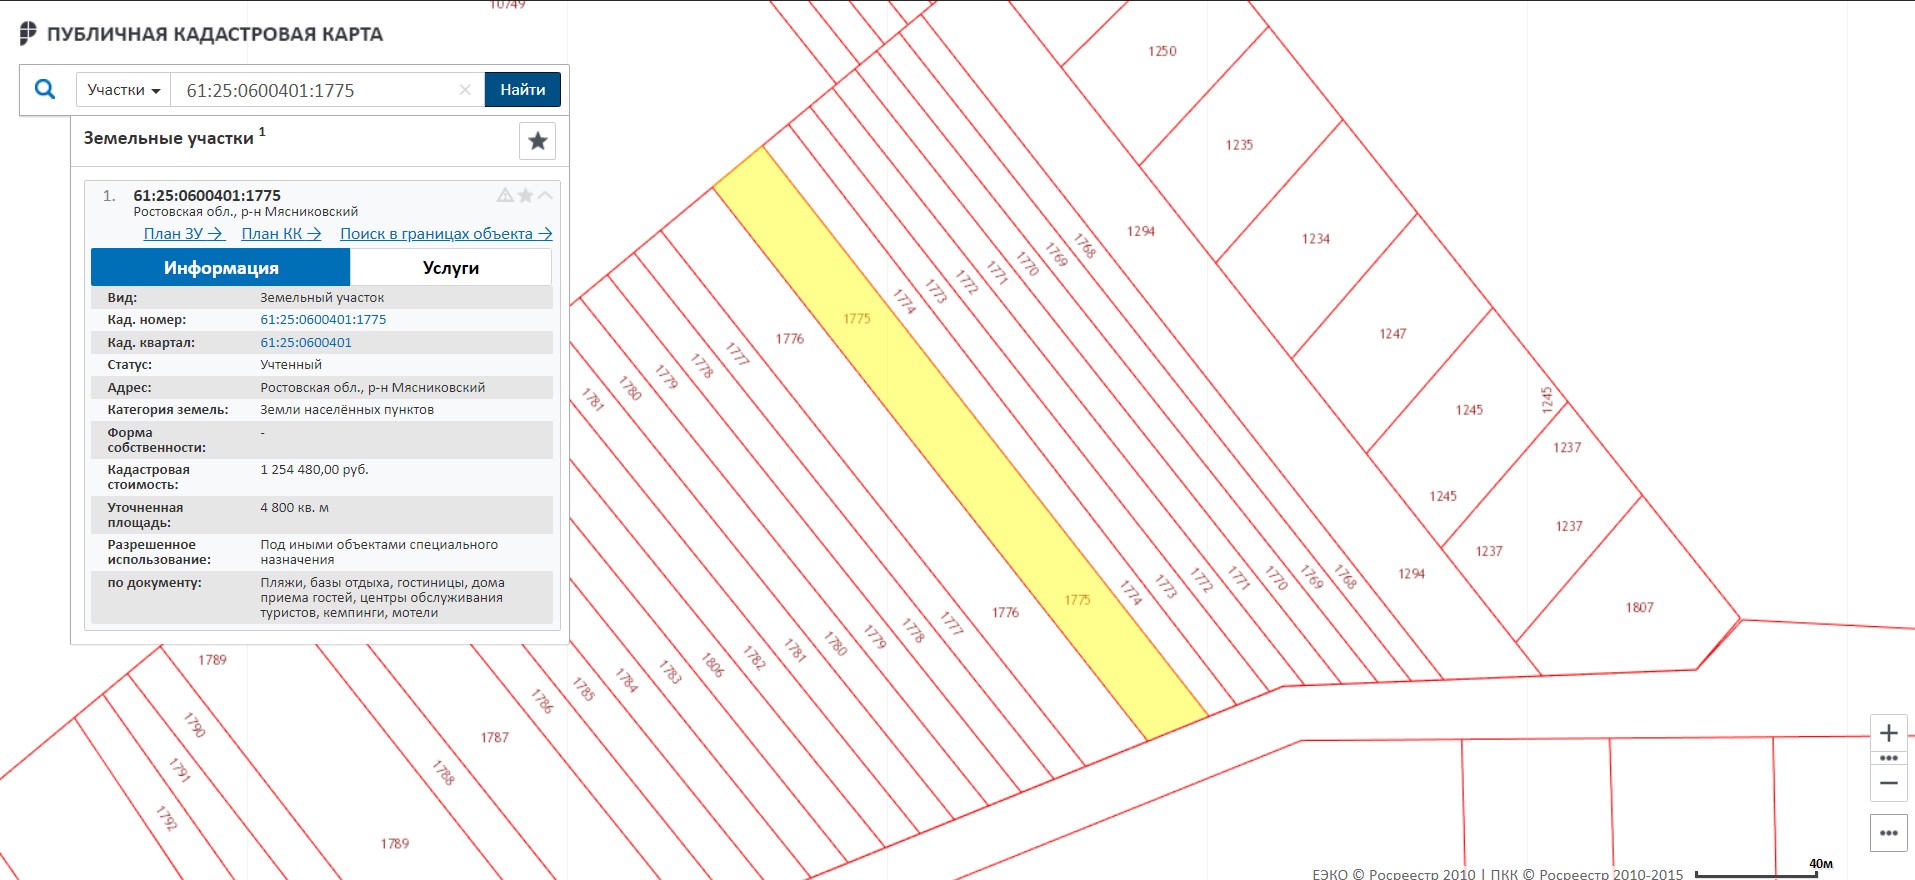Select parcel 1807 on the map
1915x880 pixels.
pyautogui.click(x=1640, y=608)
